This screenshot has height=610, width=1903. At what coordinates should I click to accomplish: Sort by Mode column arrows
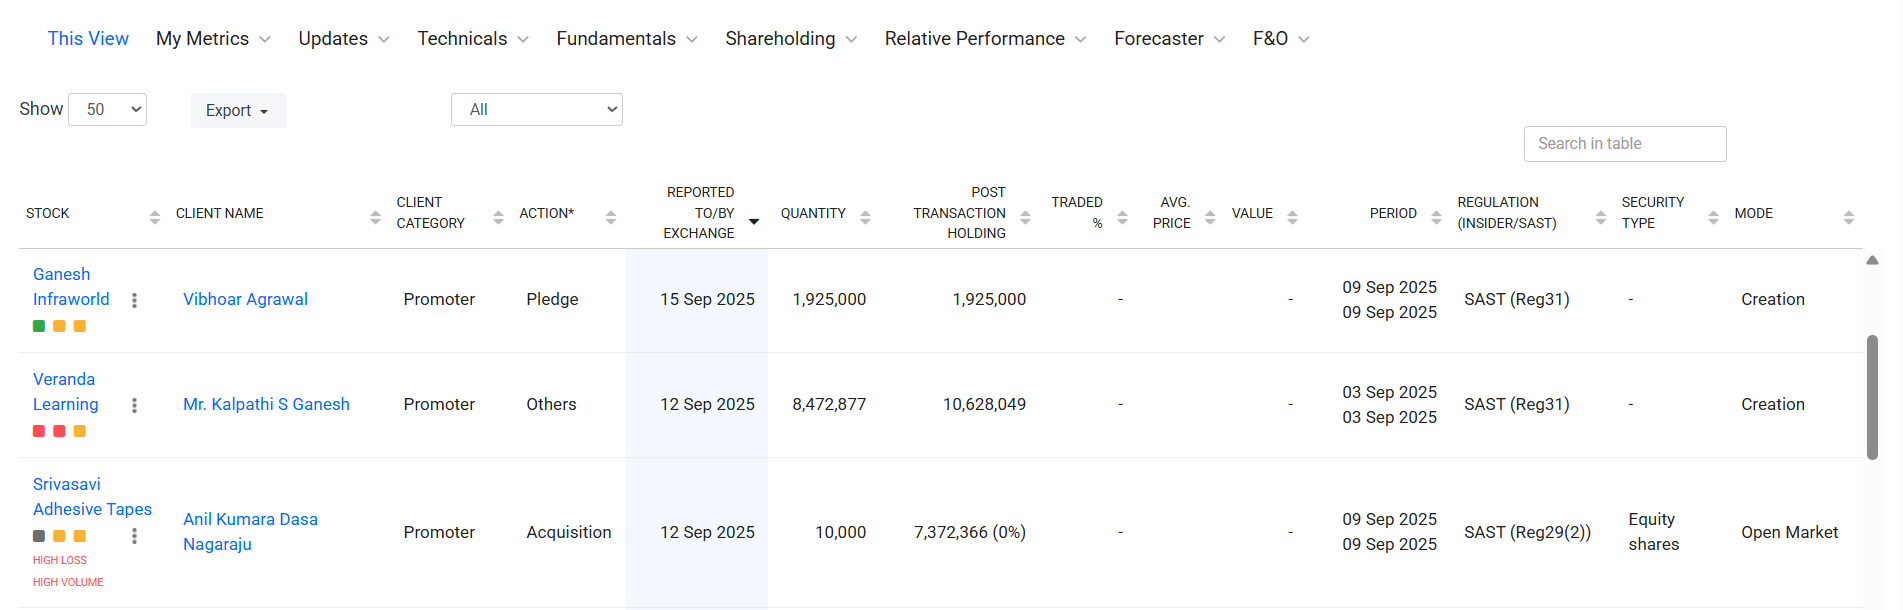[1848, 217]
